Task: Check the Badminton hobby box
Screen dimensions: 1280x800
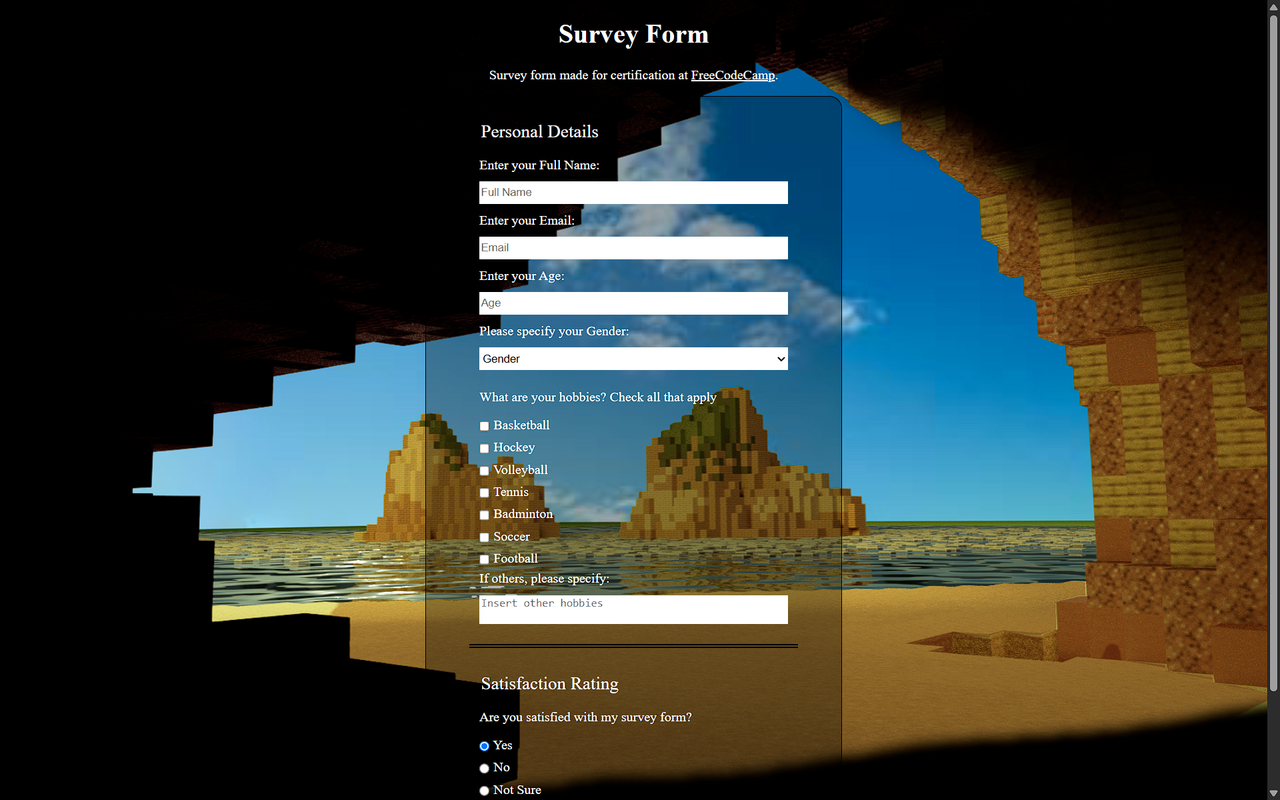Action: pyautogui.click(x=484, y=515)
